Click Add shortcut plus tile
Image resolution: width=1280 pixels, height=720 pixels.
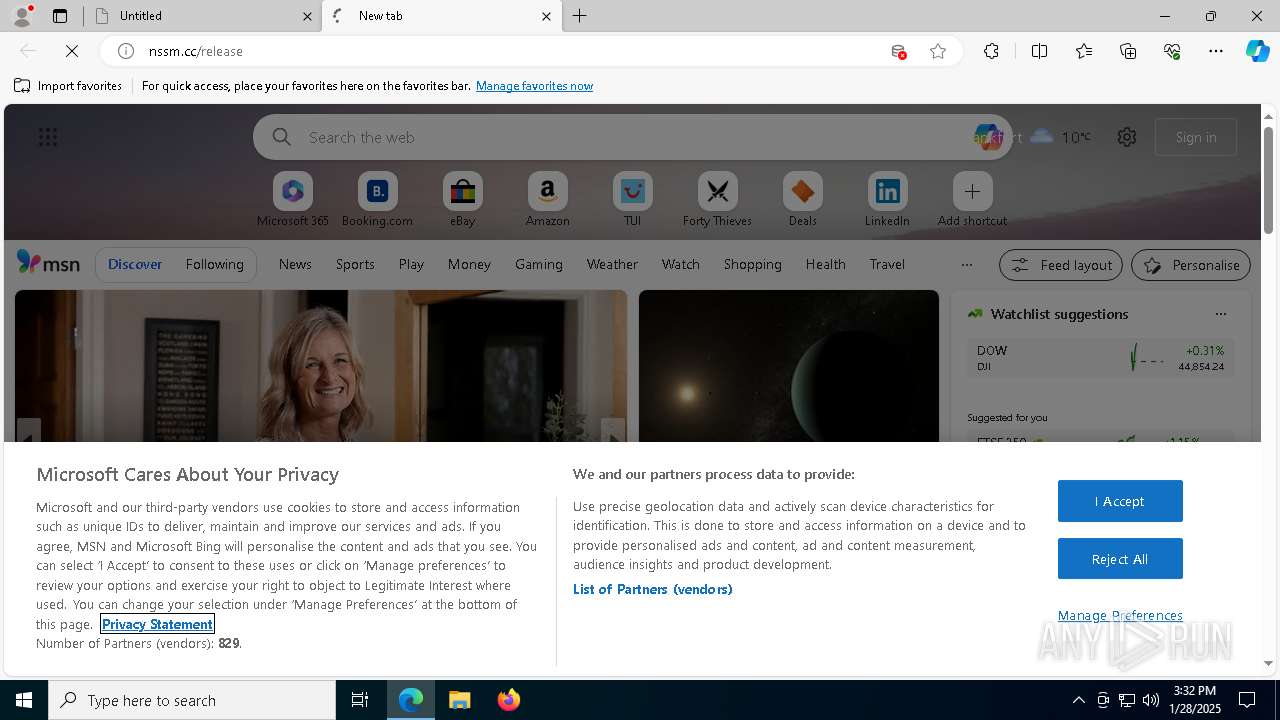[972, 200]
